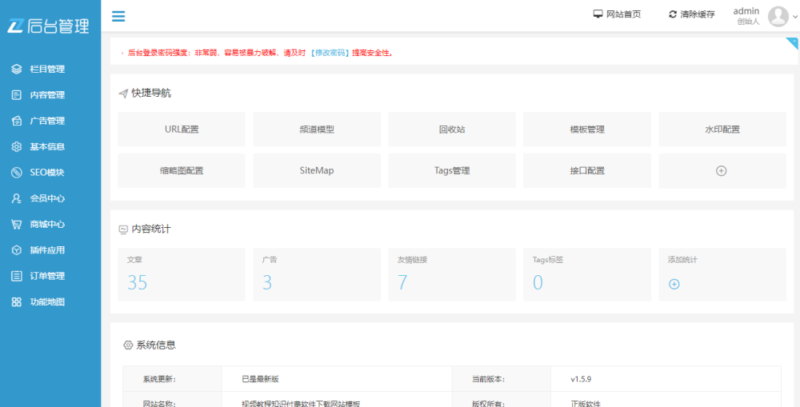Click the blue corner badge on notice
The height and width of the screenshot is (407, 800).
[793, 42]
